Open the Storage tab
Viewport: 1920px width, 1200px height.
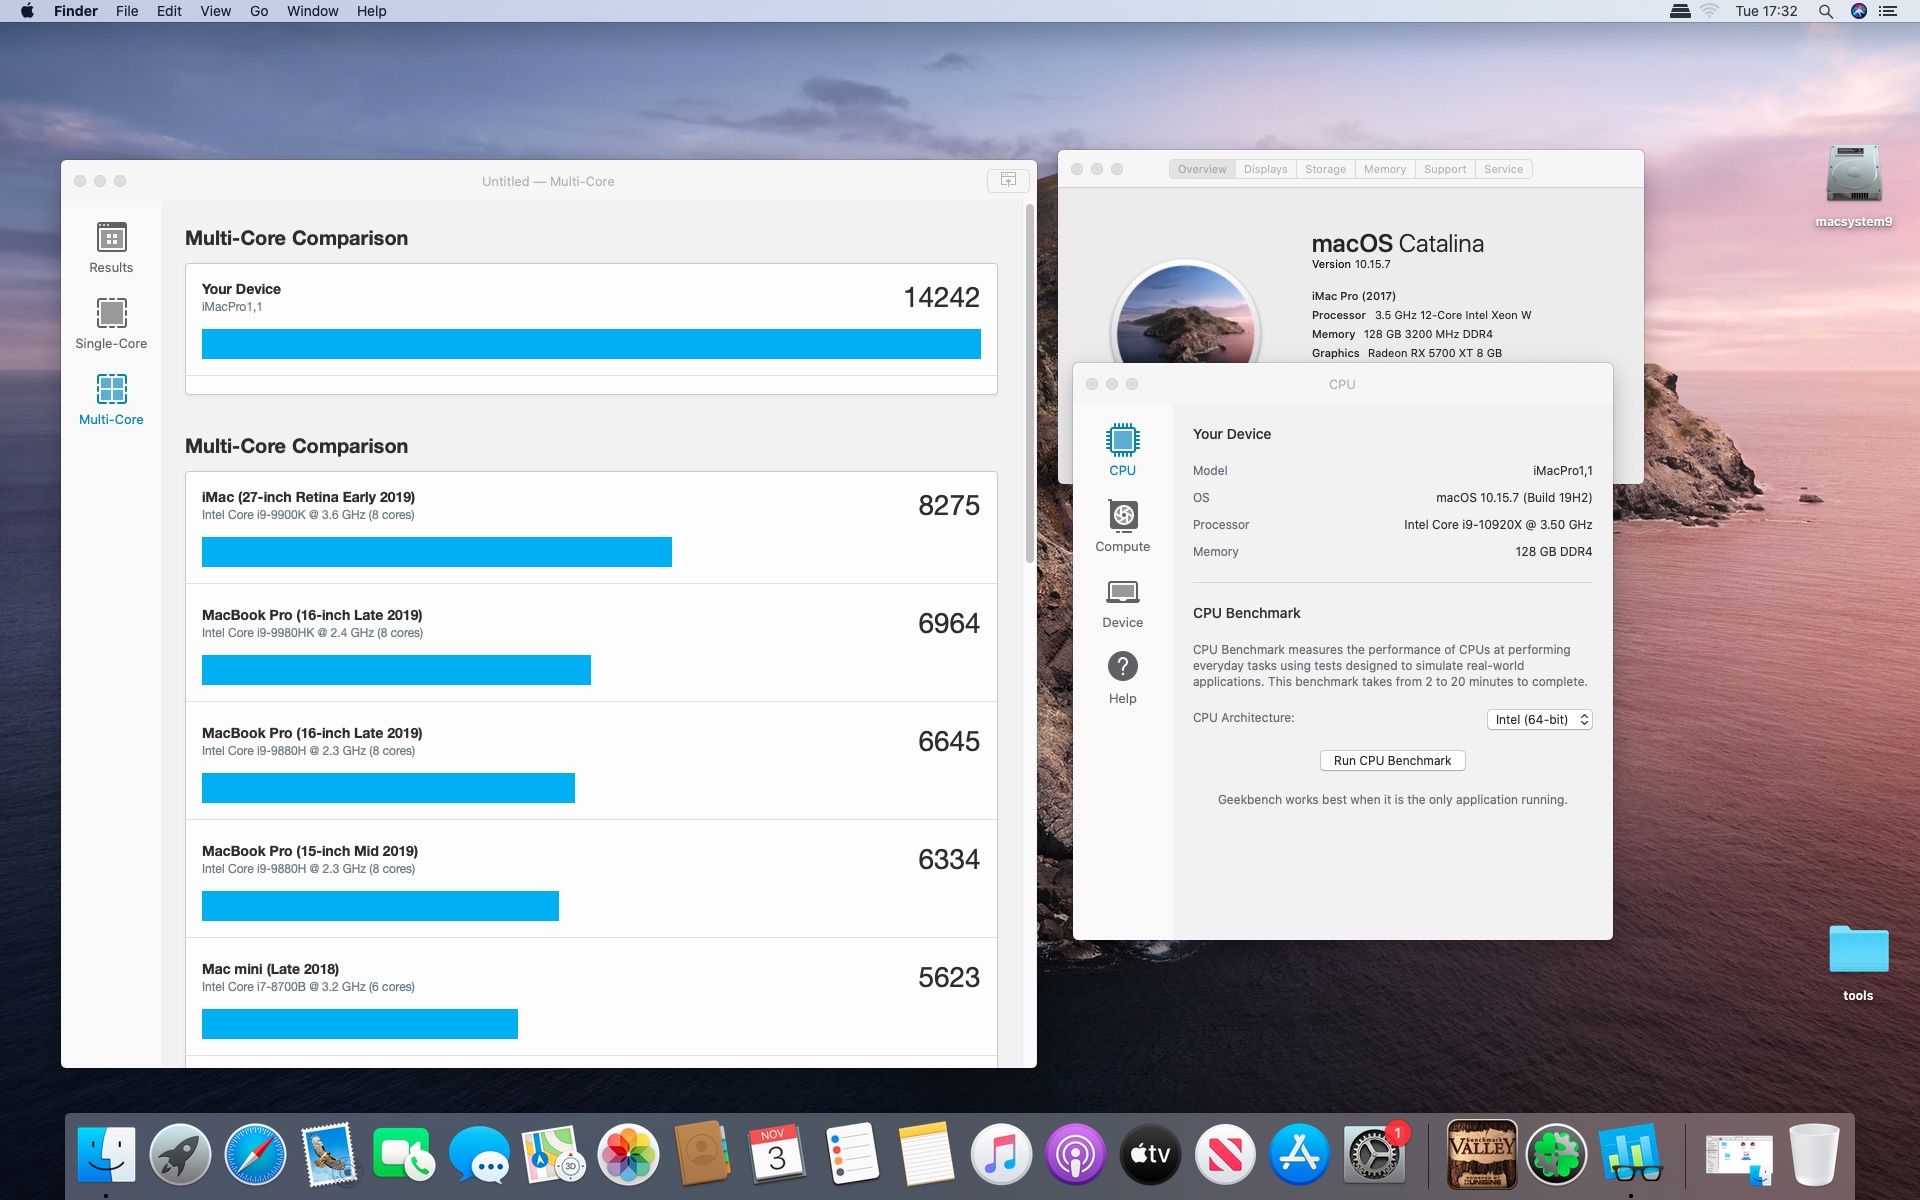(1325, 169)
